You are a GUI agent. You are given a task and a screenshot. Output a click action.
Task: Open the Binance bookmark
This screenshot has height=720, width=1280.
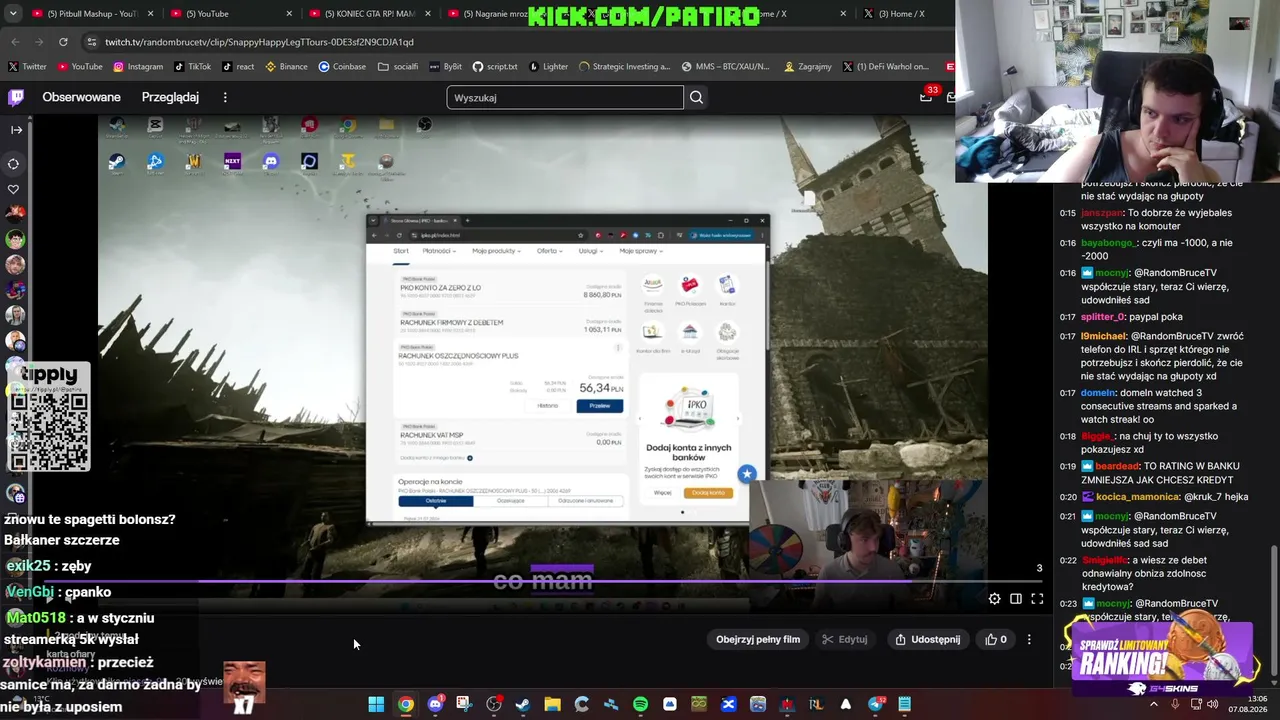pos(287,67)
